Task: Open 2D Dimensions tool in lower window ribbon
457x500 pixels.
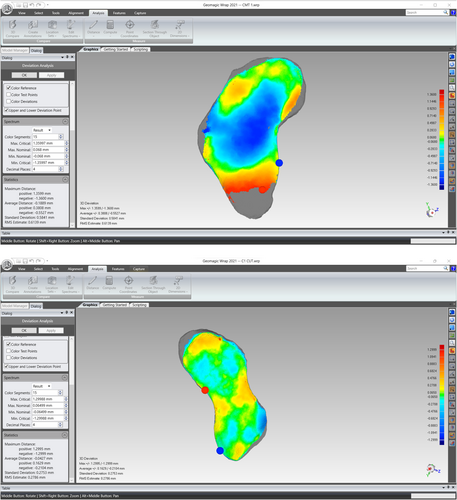Action: tap(179, 284)
